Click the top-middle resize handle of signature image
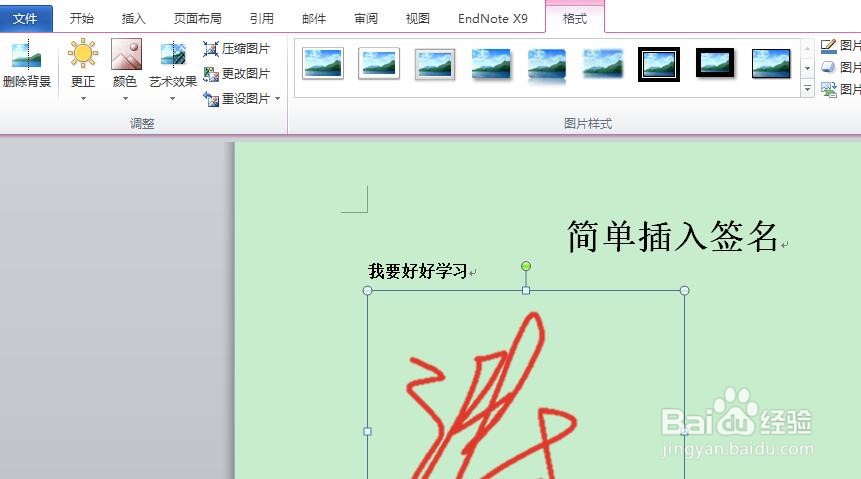 click(x=526, y=291)
